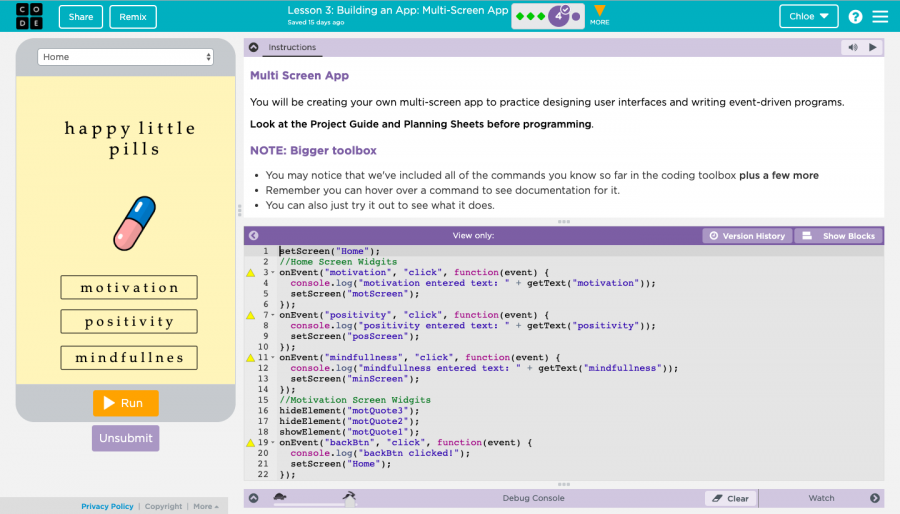Click the warning triangle on line 7

tap(250, 315)
